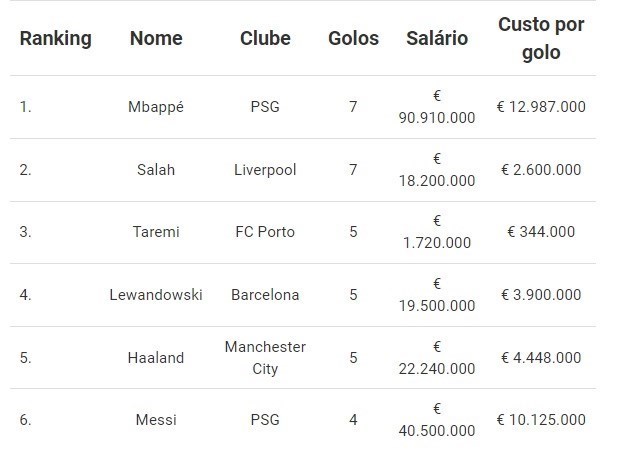The height and width of the screenshot is (452, 618).
Task: Click the Barcelona club cell
Action: pyautogui.click(x=265, y=295)
